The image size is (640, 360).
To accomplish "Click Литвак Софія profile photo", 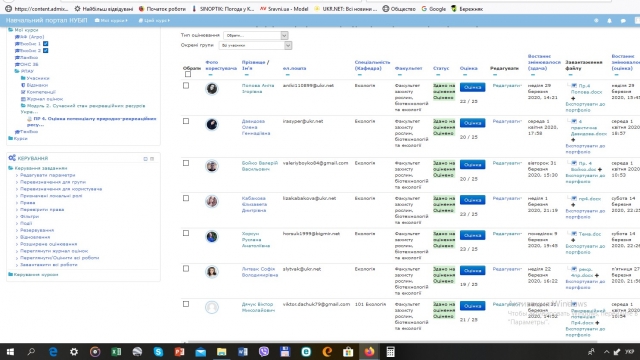I will (x=212, y=272).
